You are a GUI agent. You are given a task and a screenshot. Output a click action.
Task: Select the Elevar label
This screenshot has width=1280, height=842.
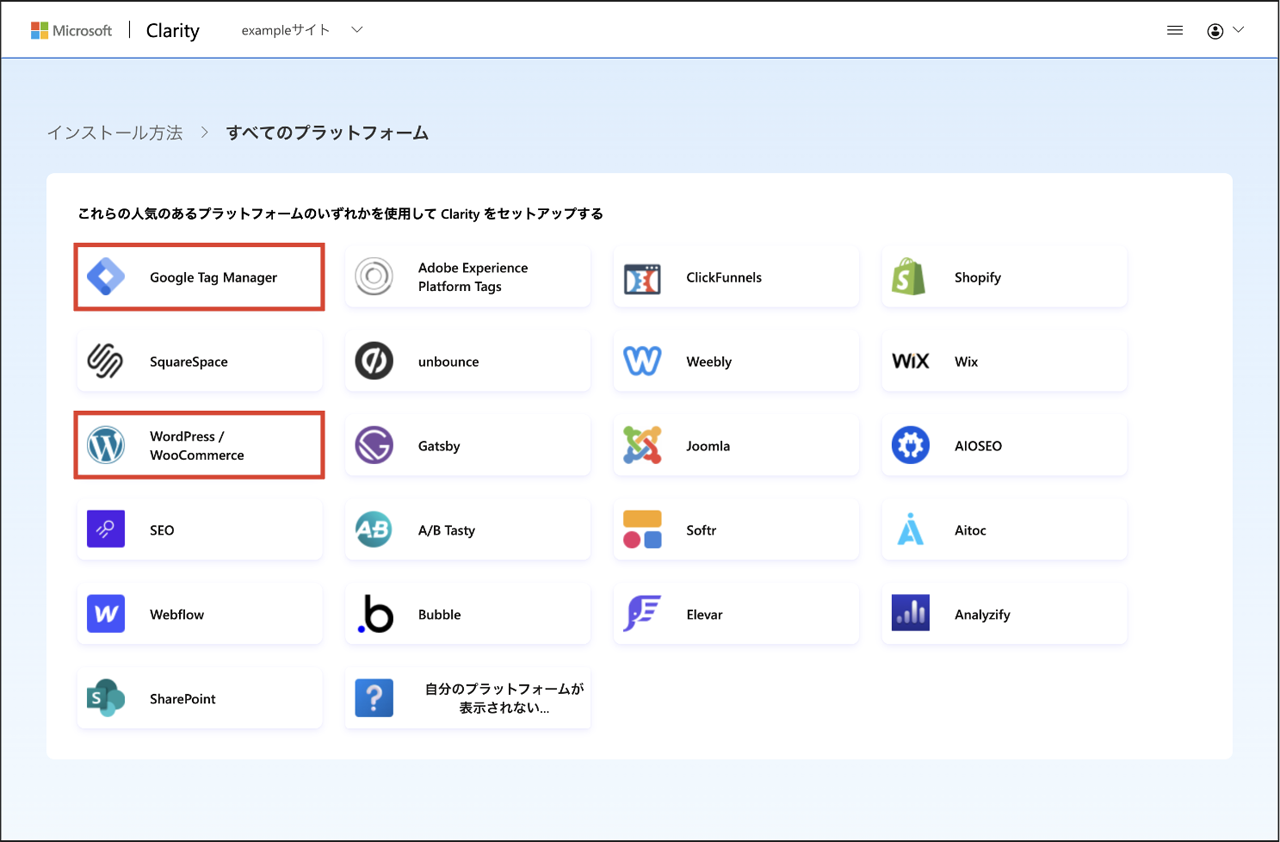point(704,614)
